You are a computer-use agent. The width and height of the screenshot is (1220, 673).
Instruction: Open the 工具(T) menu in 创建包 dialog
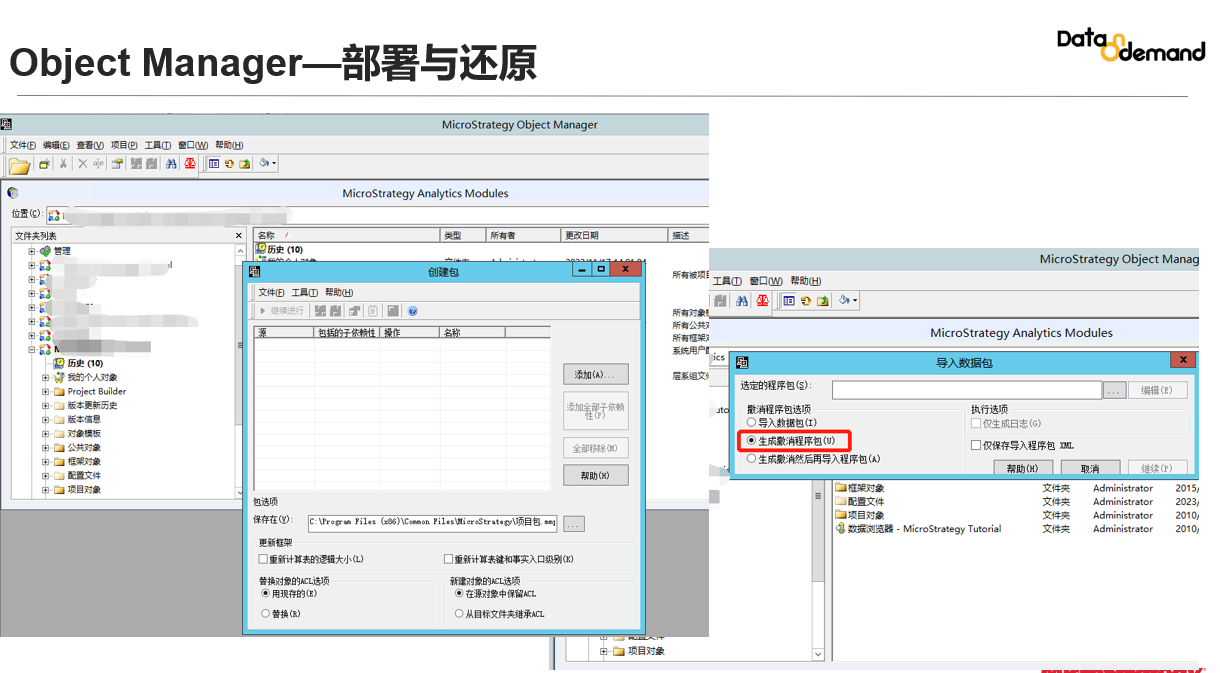[x=305, y=293]
